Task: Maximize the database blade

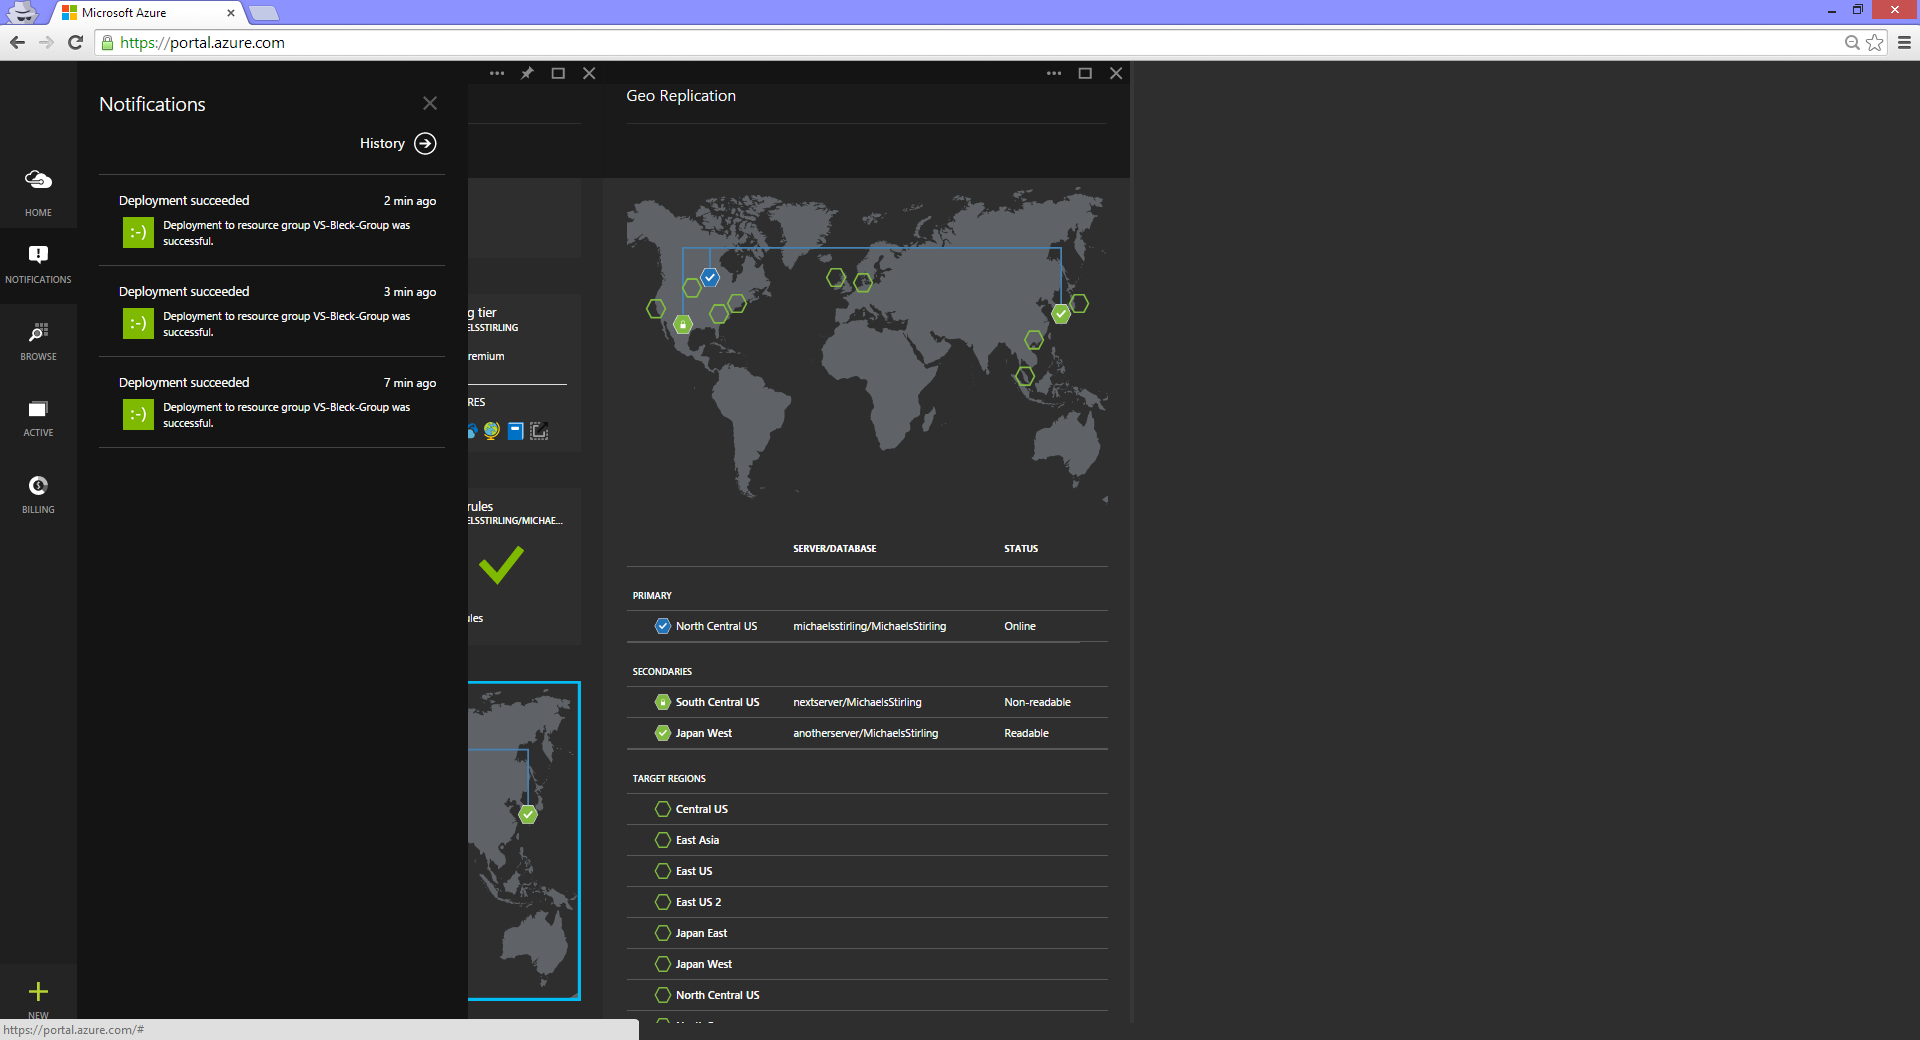Action: coord(558,73)
